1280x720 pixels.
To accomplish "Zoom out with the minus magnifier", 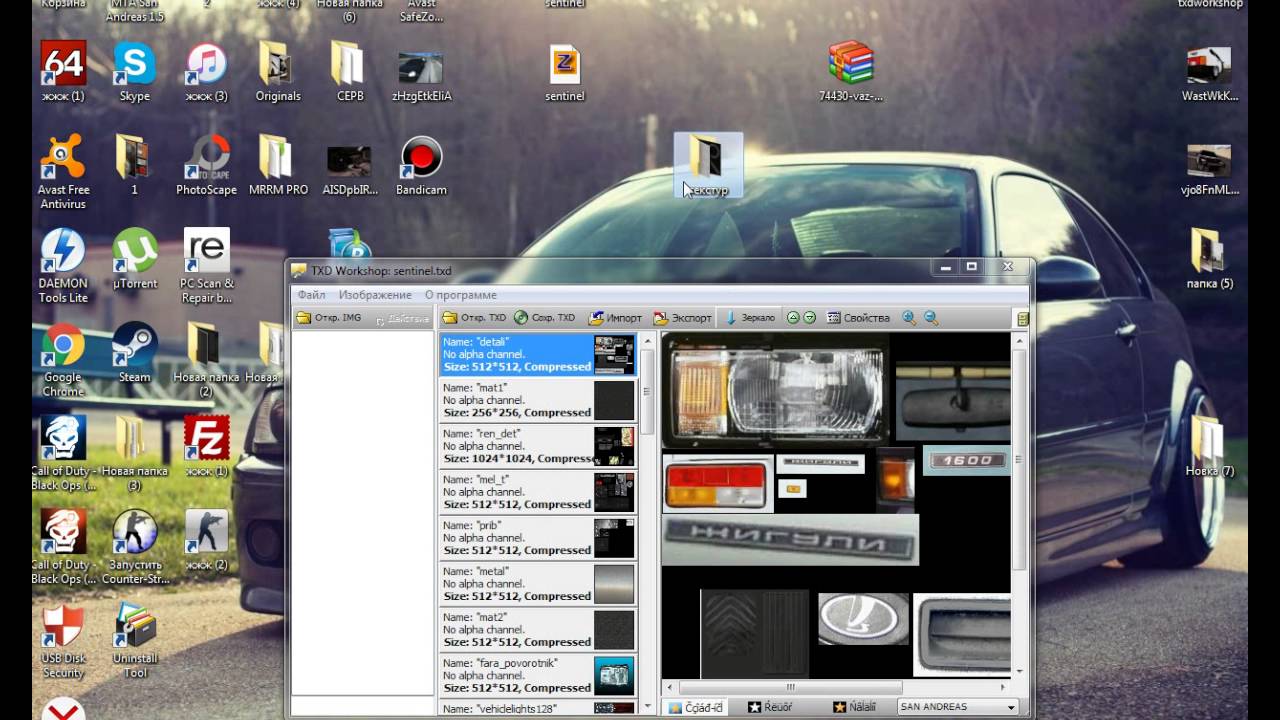I will point(931,318).
